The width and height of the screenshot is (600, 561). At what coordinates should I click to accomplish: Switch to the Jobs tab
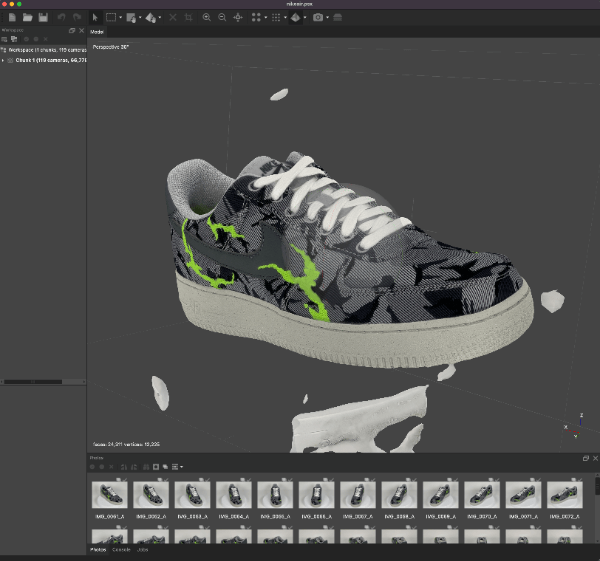[x=142, y=550]
